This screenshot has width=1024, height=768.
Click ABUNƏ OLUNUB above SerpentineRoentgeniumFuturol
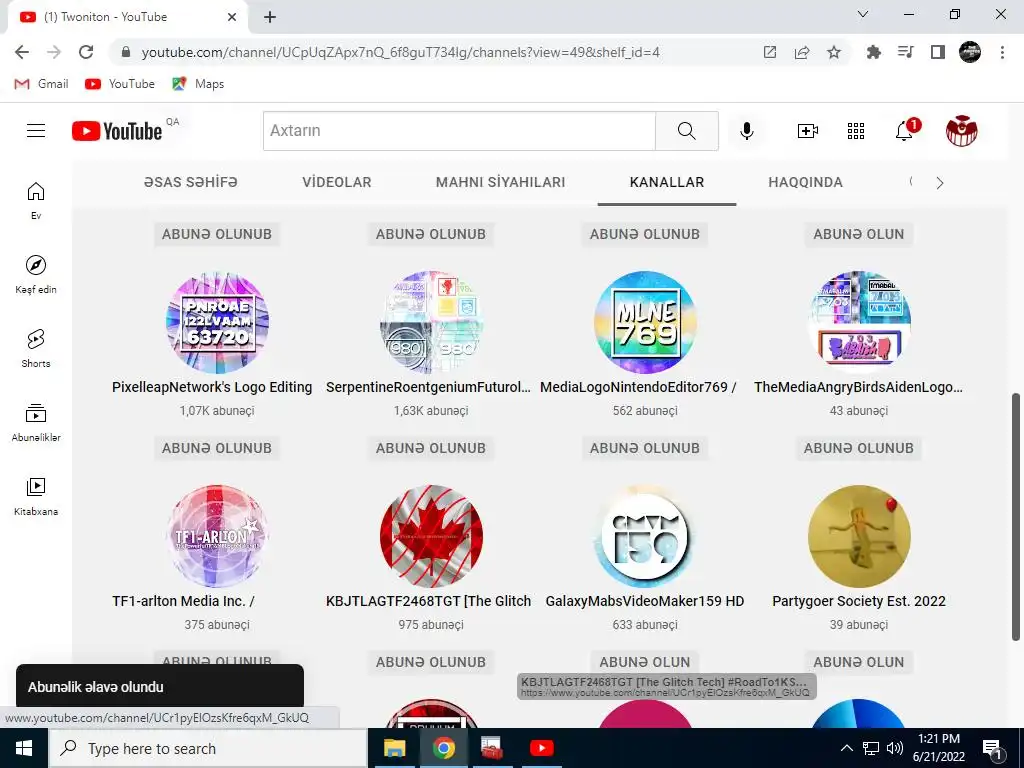pos(431,234)
